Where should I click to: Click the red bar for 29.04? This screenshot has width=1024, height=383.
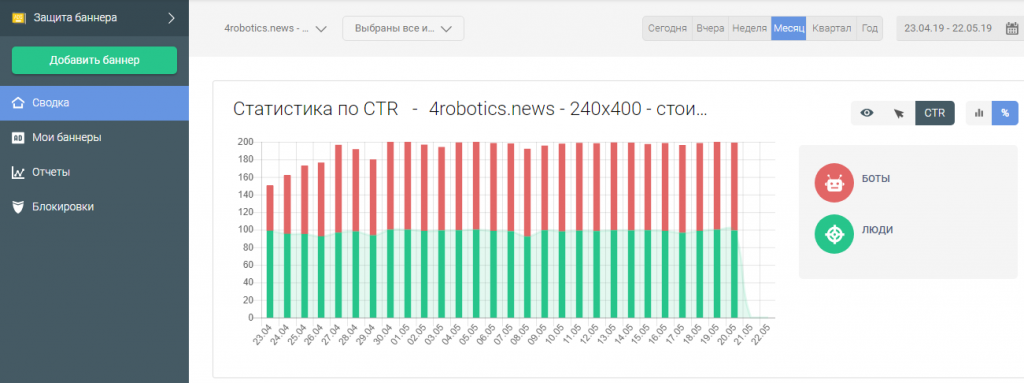tap(373, 197)
